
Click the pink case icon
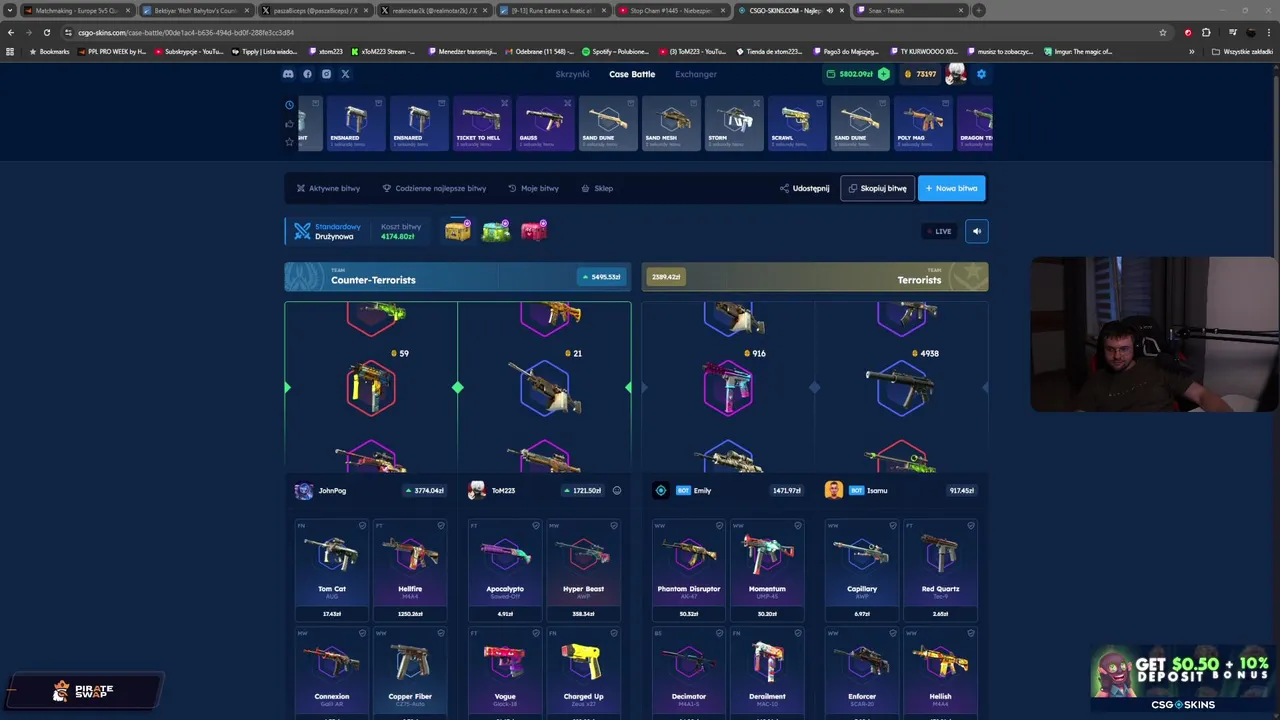[x=534, y=231]
